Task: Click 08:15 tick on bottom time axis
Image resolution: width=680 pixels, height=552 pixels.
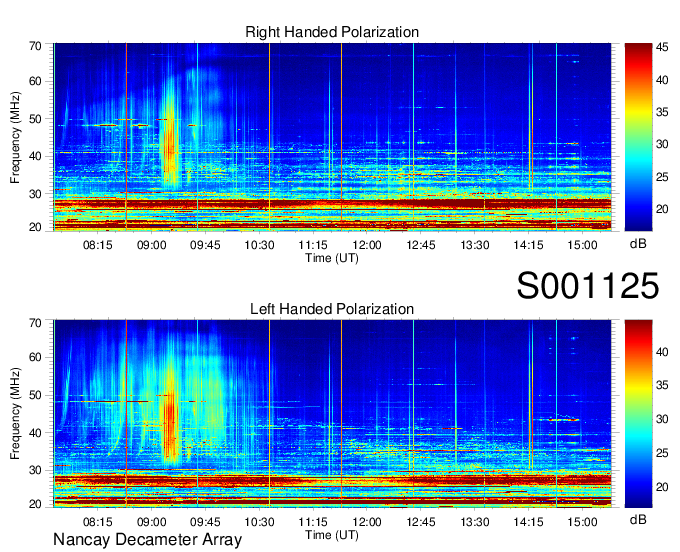Action: coord(98,522)
